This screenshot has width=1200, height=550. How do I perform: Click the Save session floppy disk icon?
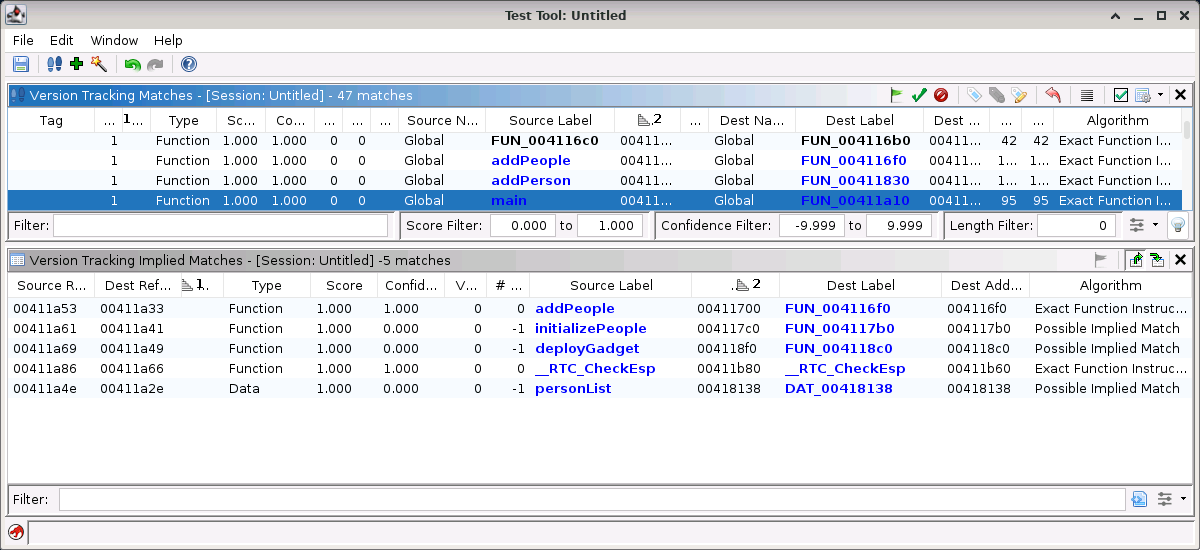coord(20,64)
